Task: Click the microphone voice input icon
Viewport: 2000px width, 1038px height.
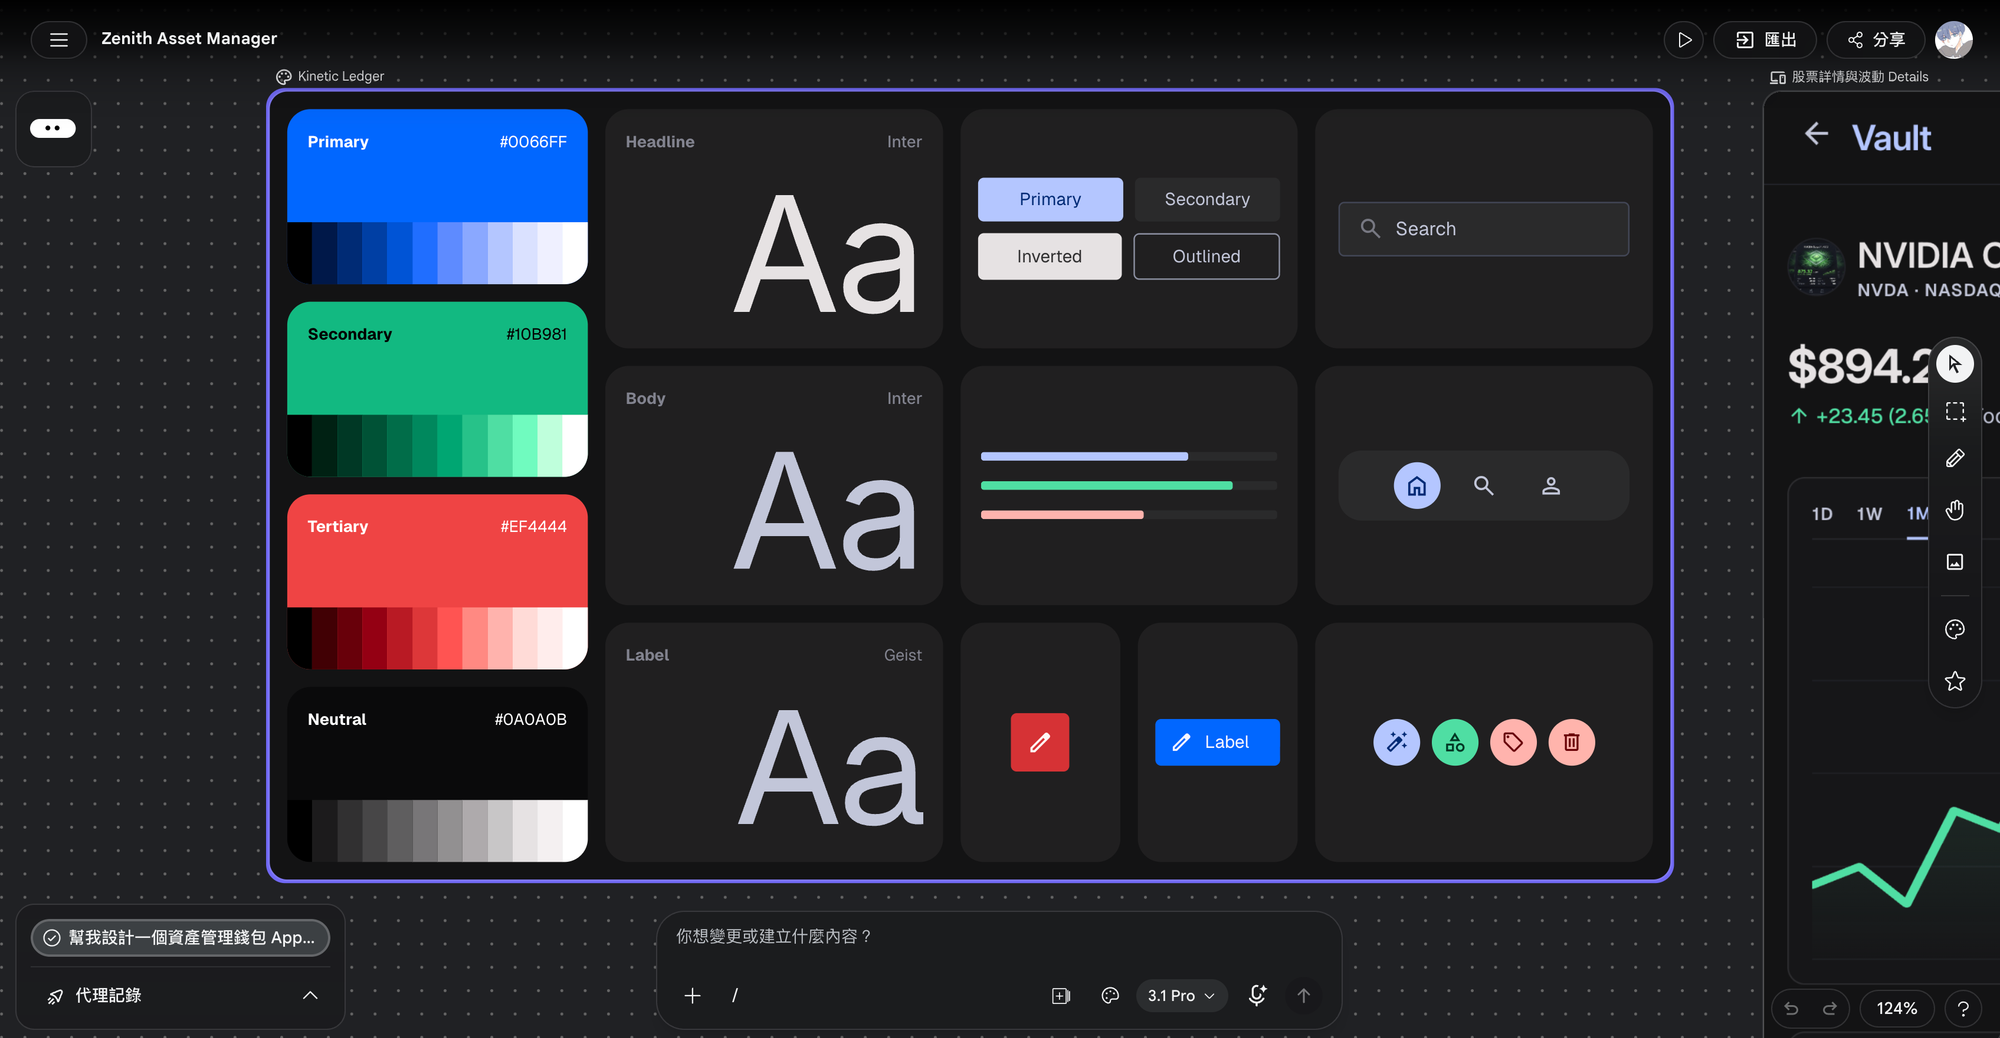Action: [1257, 995]
